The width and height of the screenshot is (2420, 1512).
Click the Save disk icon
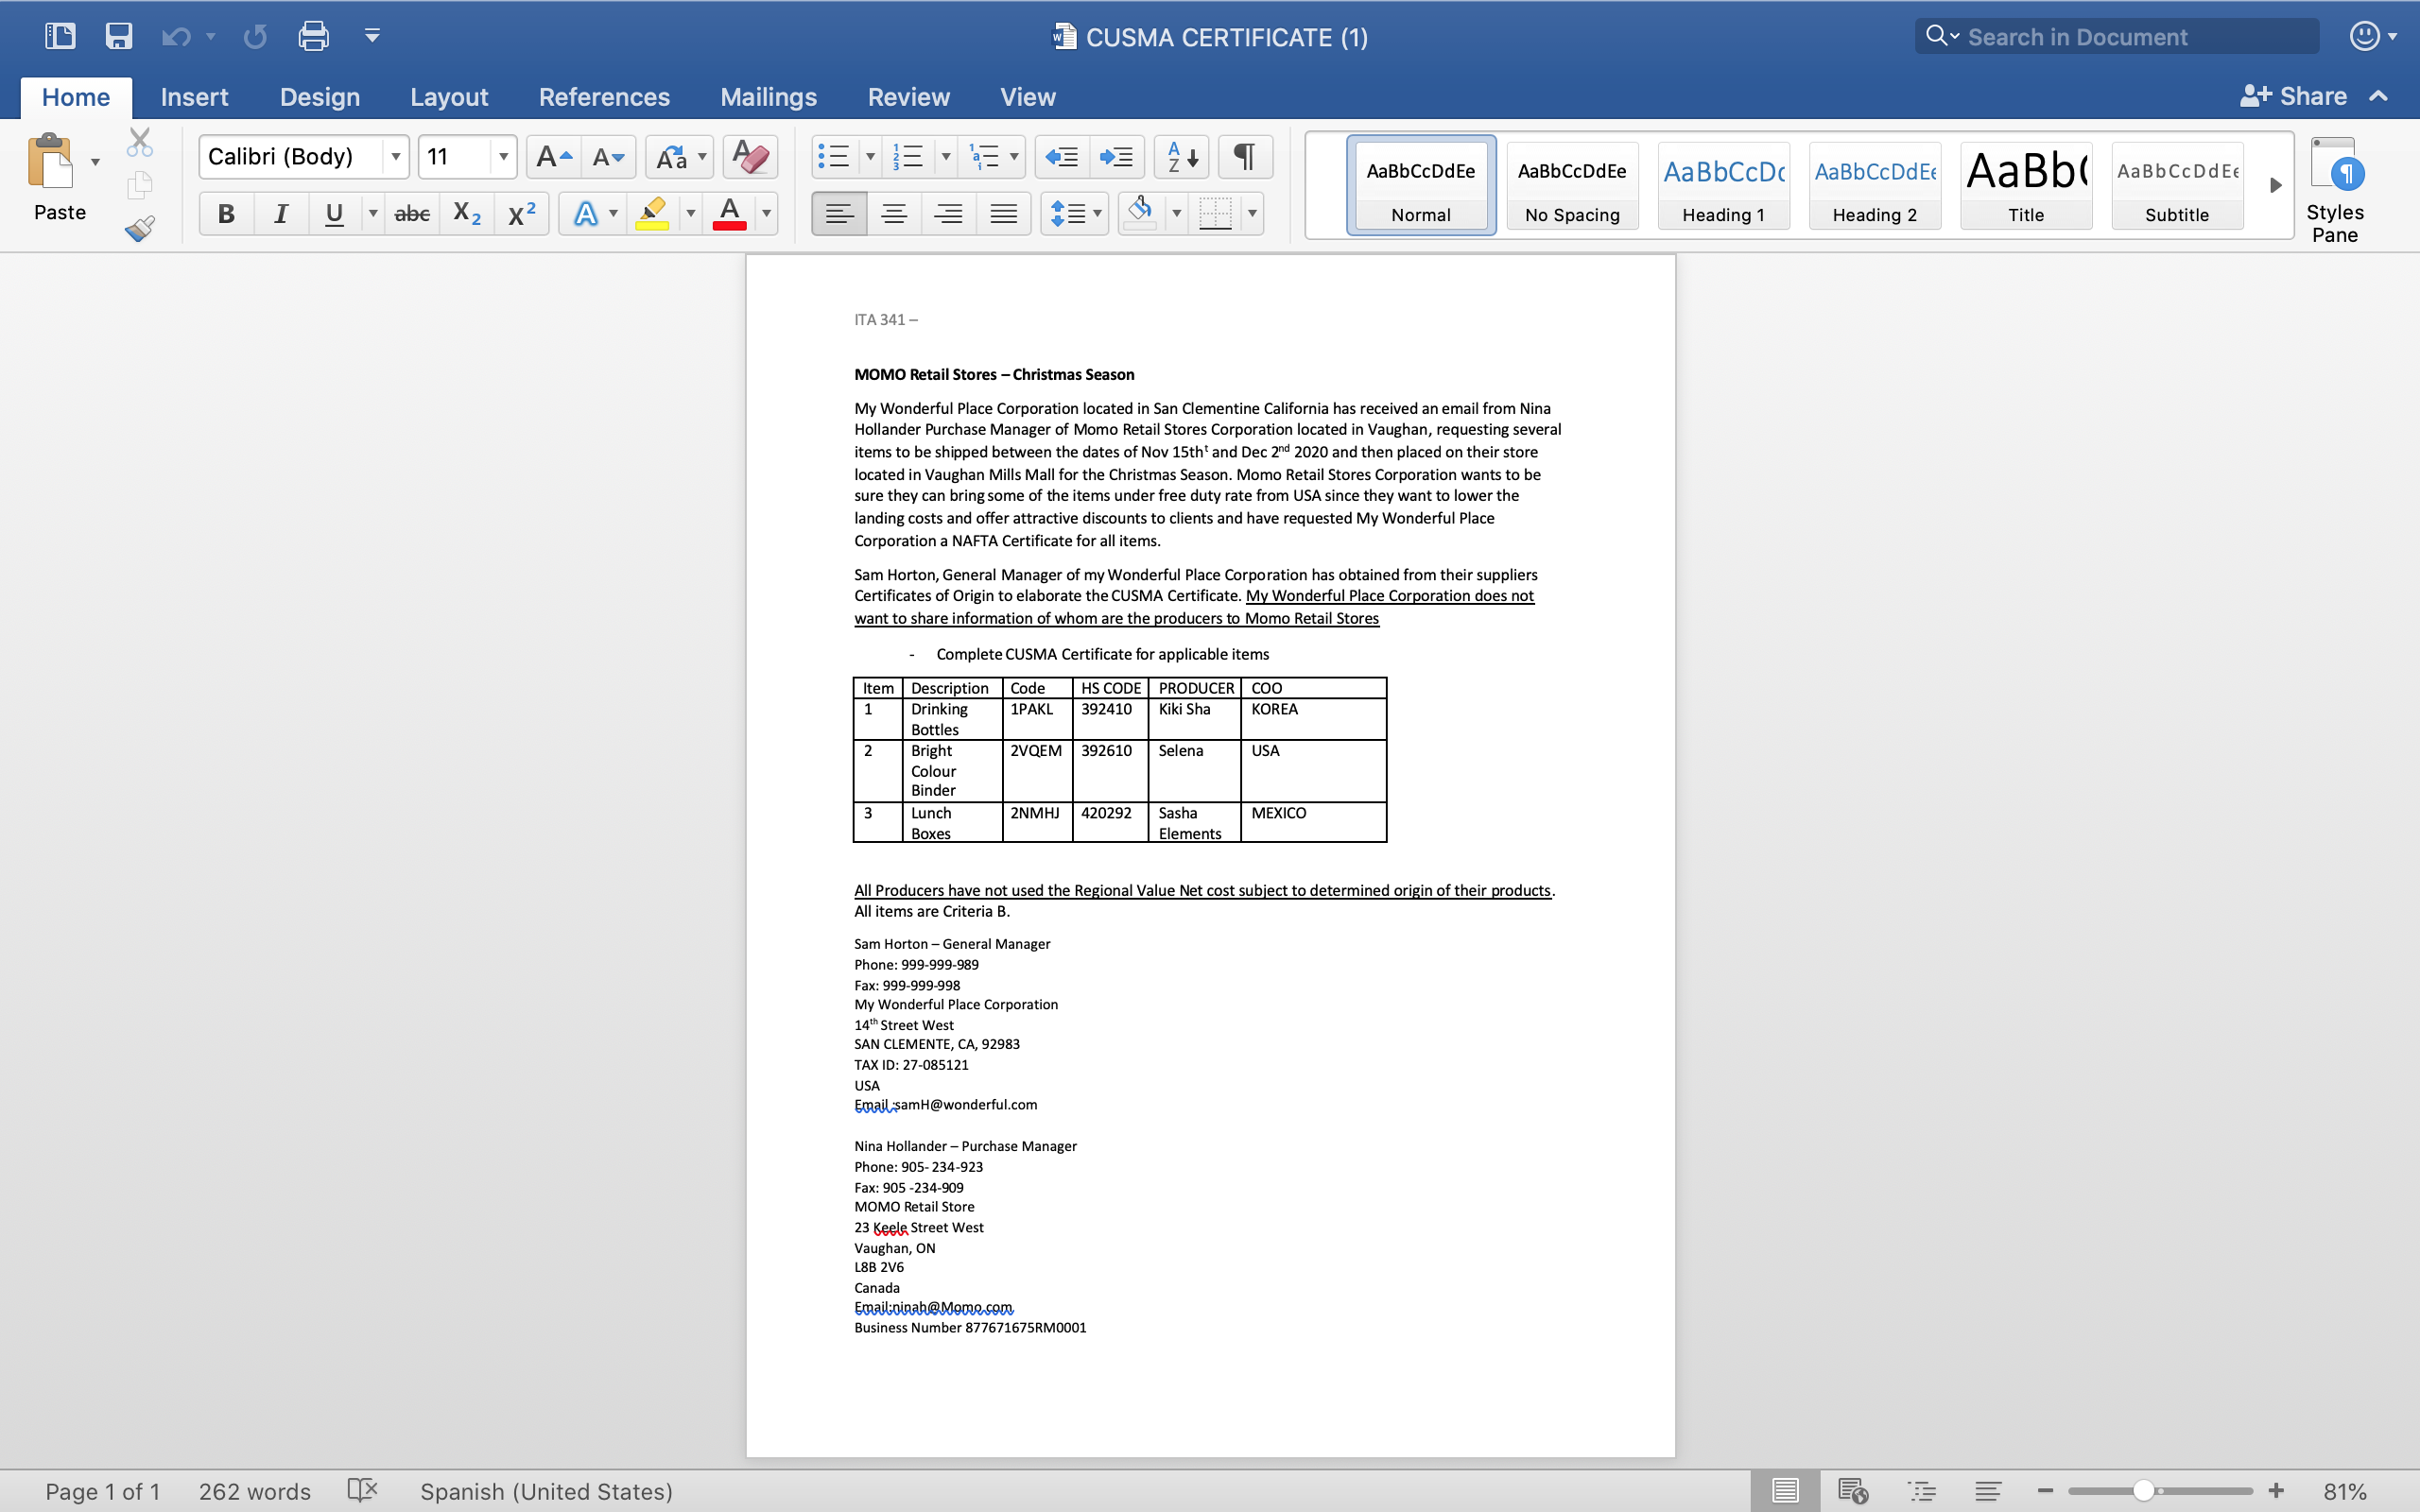pos(119,37)
